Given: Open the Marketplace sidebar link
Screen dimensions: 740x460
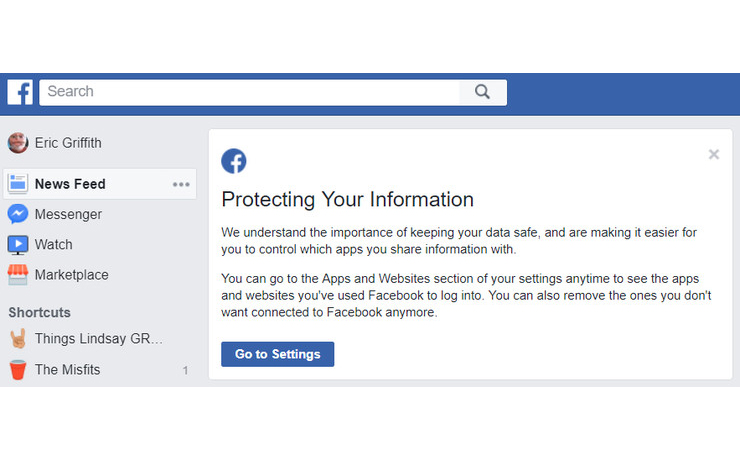Looking at the screenshot, I should [72, 275].
